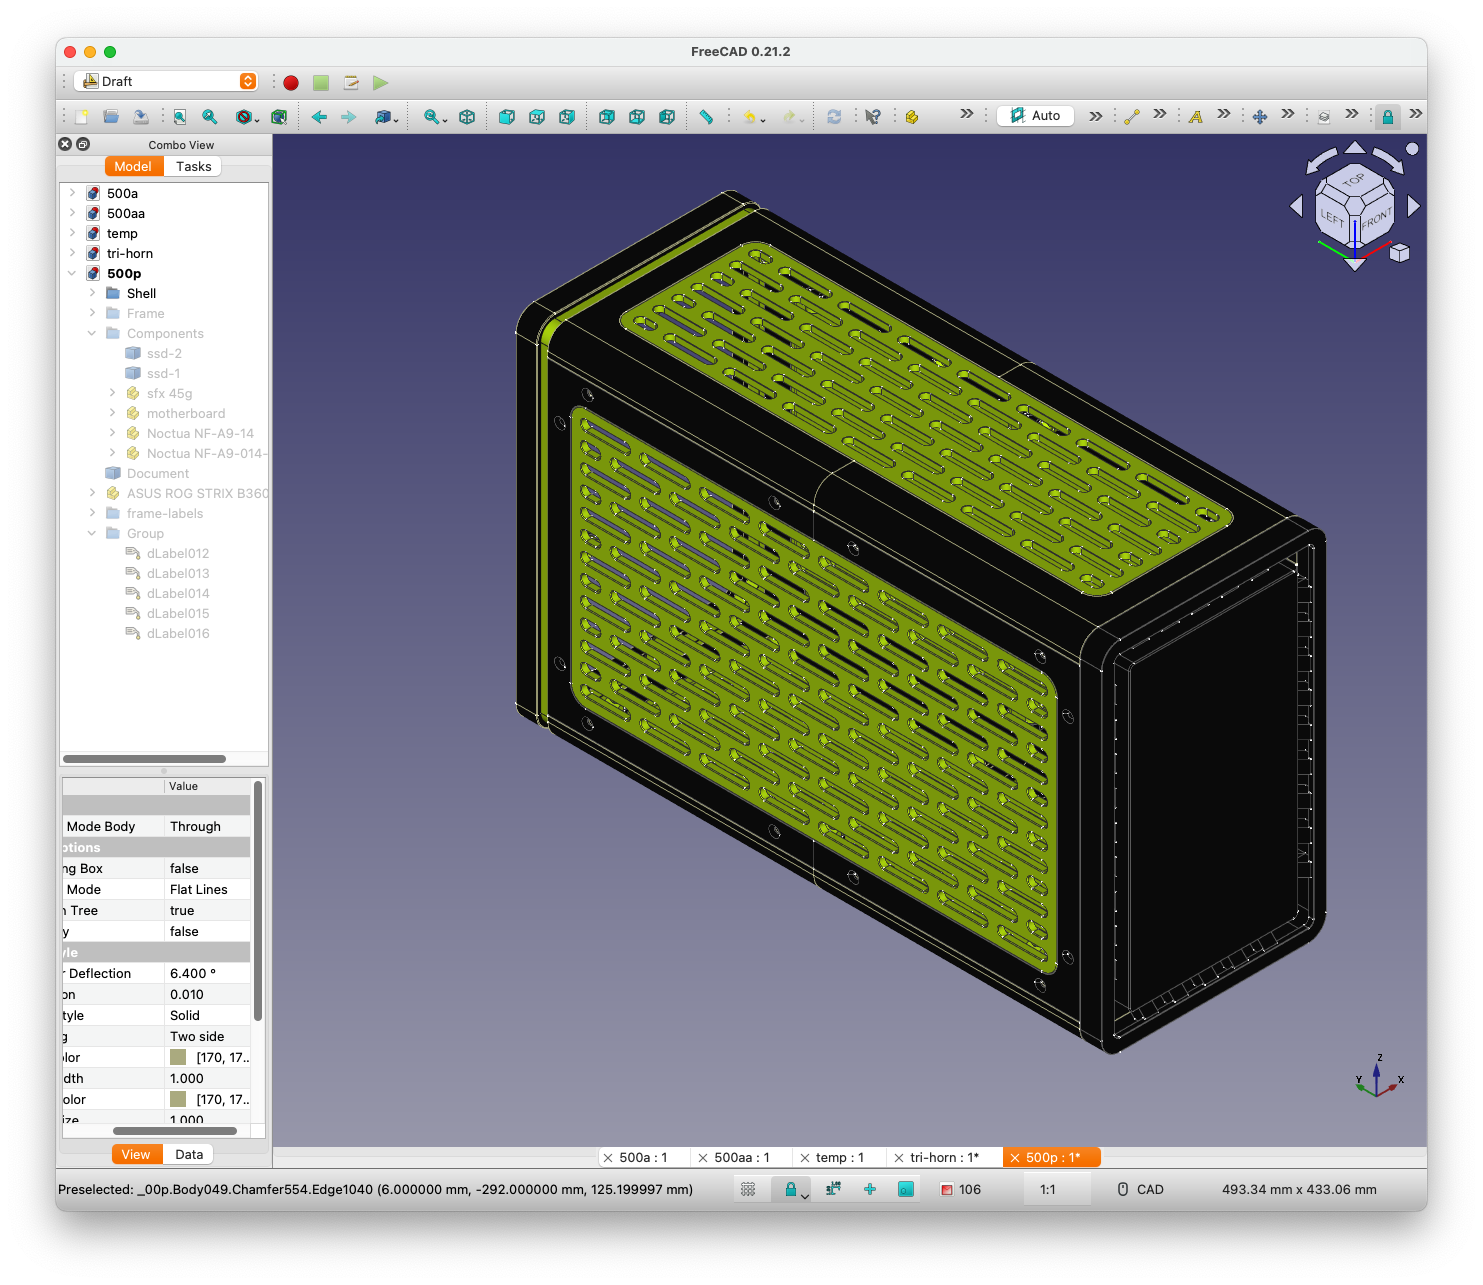1483x1285 pixels.
Task: Expand the 500a document tree node
Action: 72,193
